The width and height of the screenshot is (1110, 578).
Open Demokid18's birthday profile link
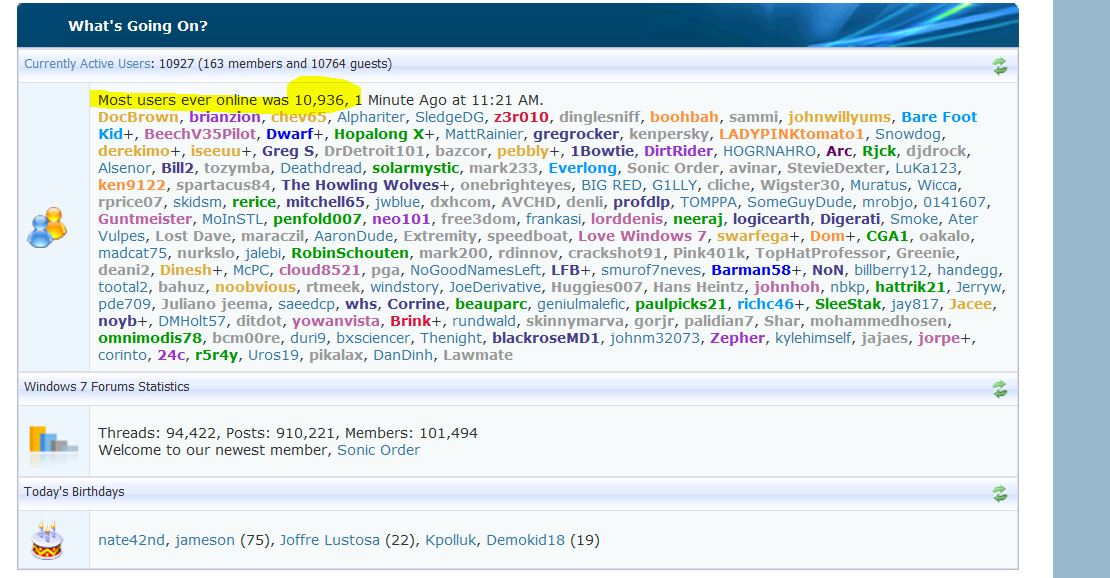(x=525, y=540)
